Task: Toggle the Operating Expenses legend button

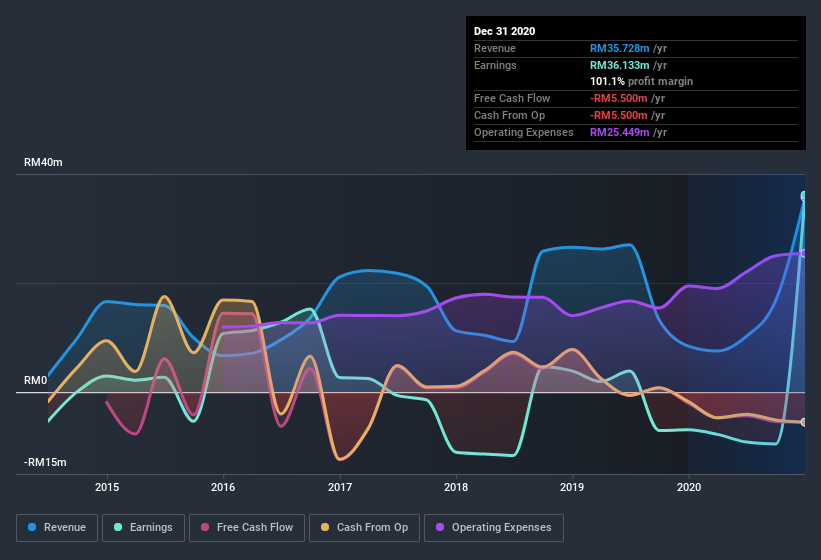Action: pos(494,528)
